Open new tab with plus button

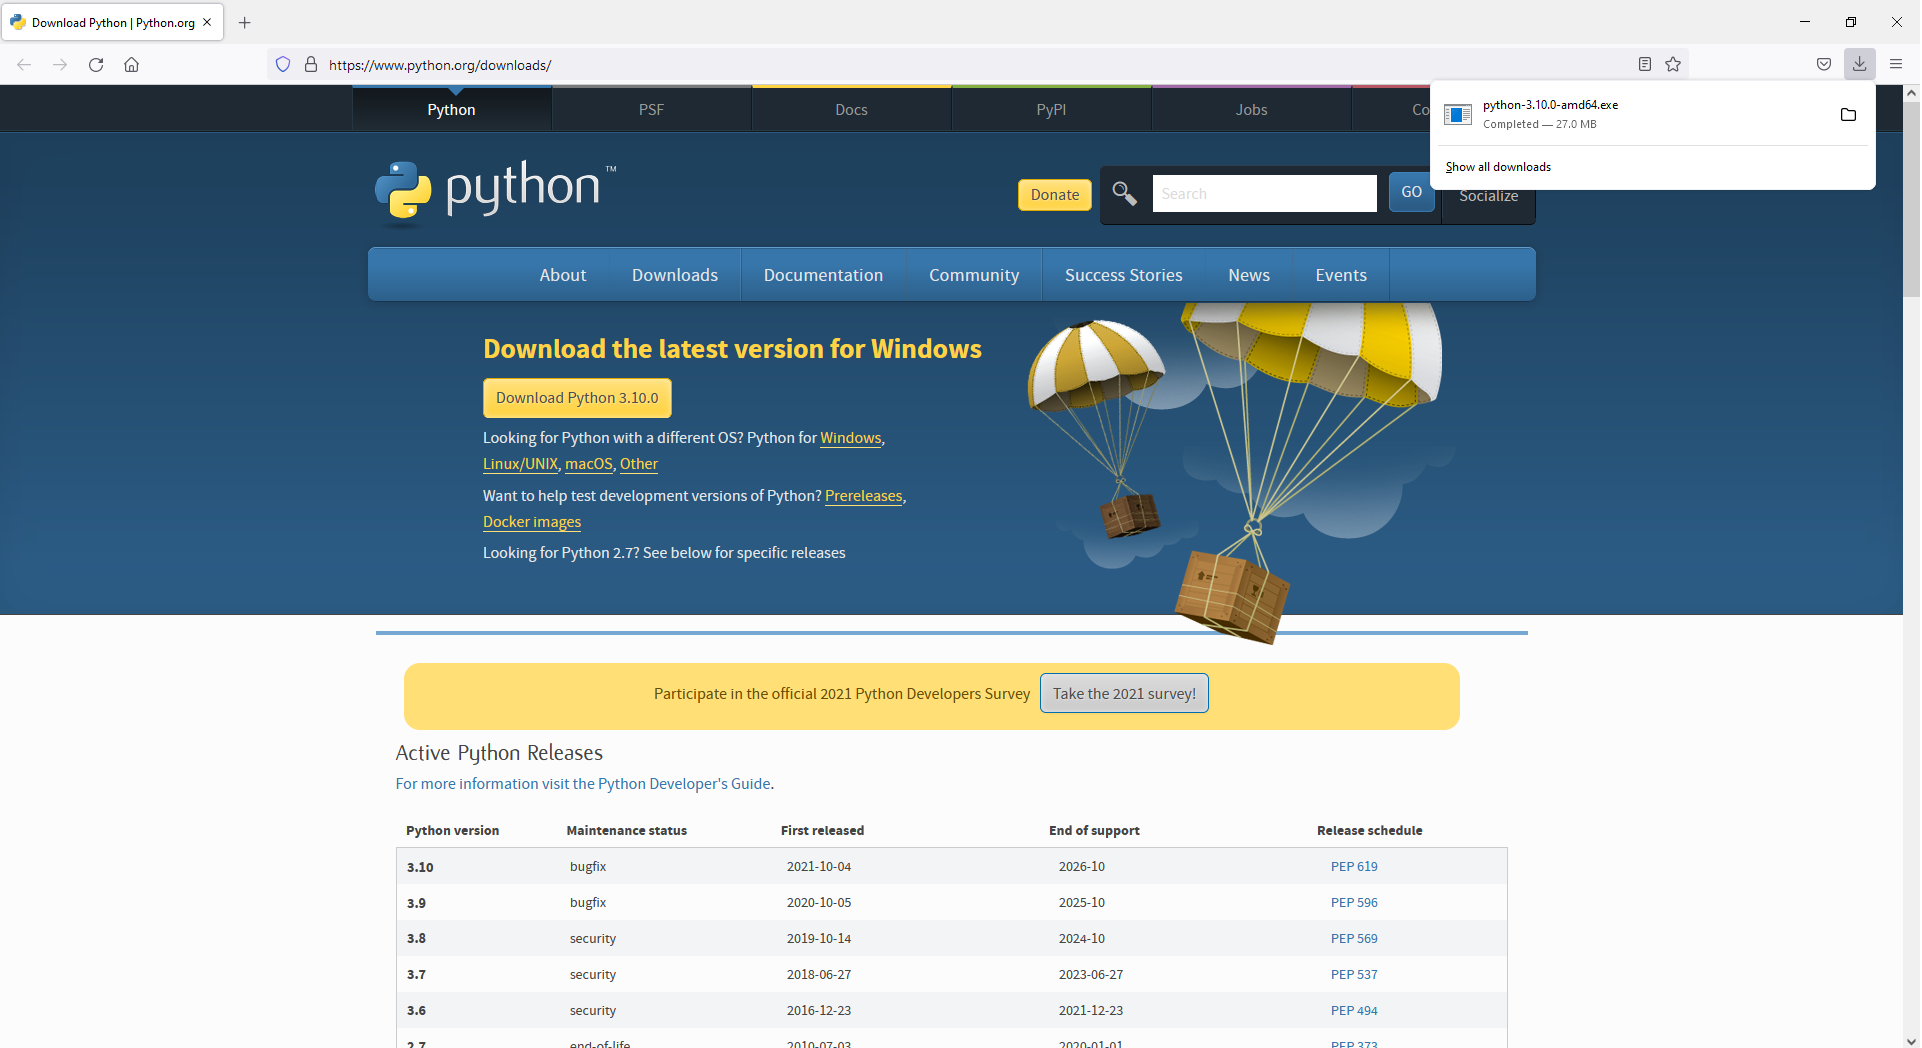[245, 22]
